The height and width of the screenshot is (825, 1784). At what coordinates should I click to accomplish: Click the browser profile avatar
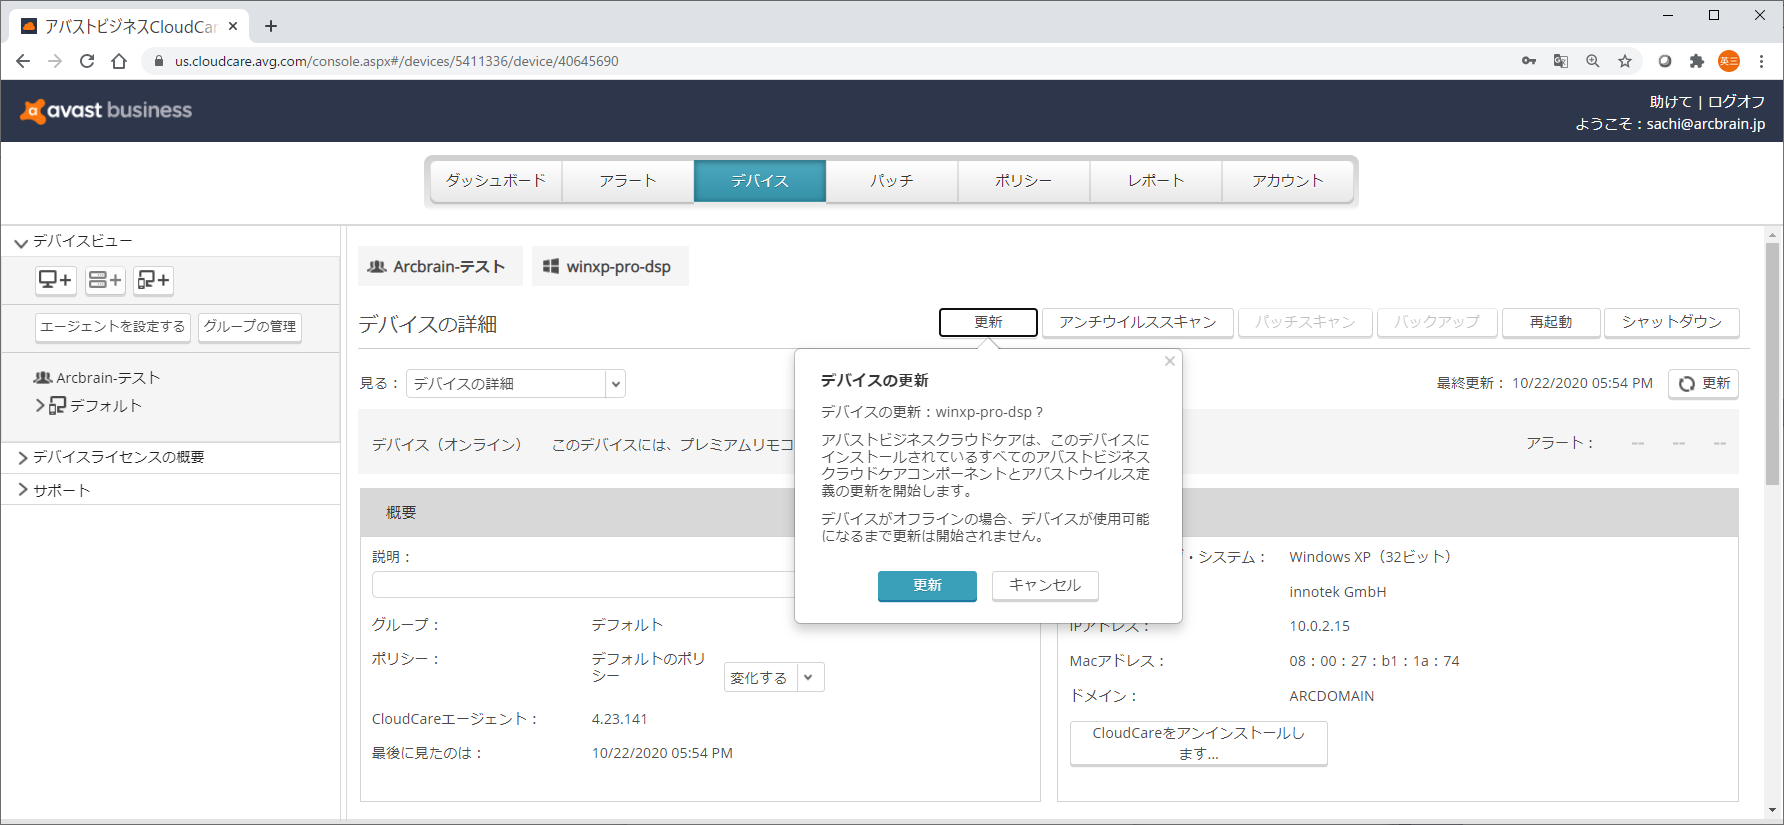1729,61
